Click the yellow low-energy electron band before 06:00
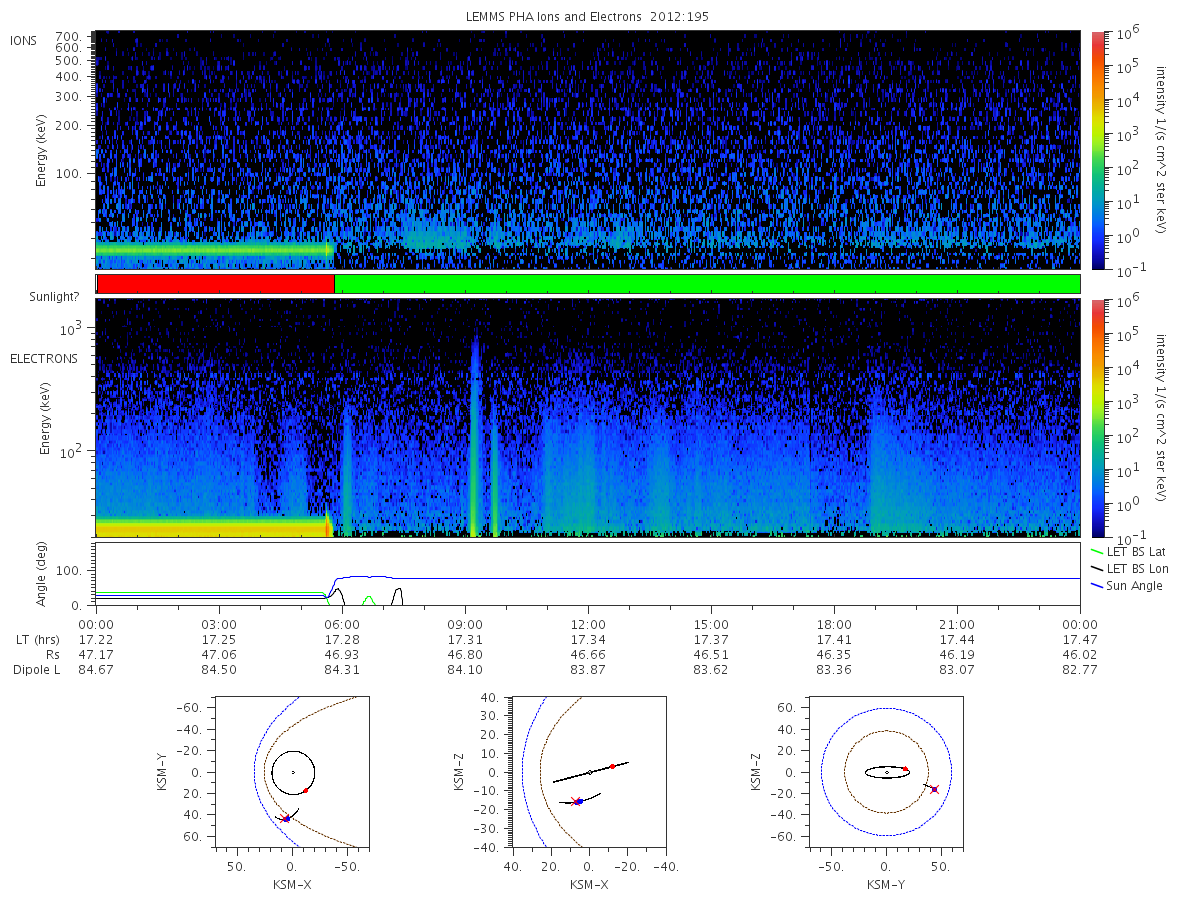Image resolution: width=1200 pixels, height=900 pixels. point(211,526)
